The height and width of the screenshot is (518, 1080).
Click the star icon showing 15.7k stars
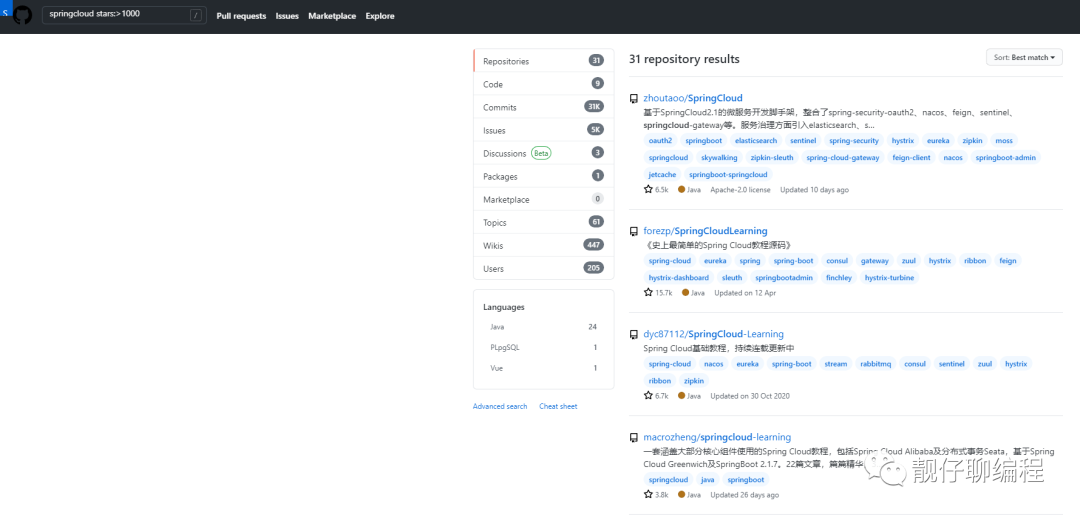(648, 293)
